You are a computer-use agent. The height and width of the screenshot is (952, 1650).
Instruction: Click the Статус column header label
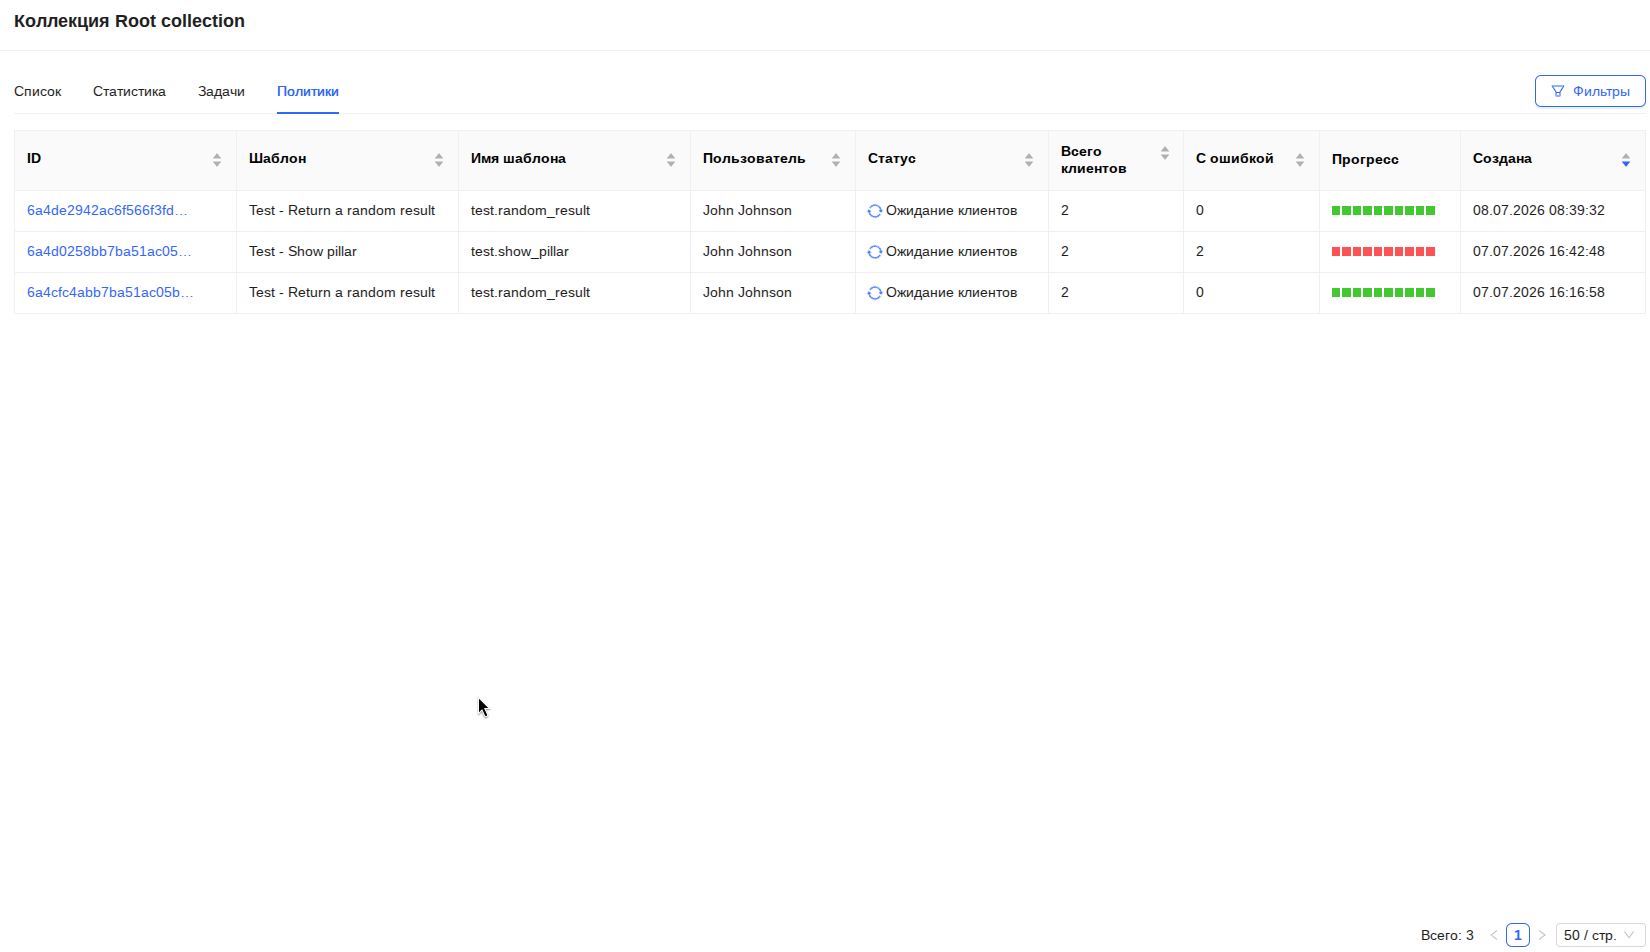pyautogui.click(x=892, y=158)
